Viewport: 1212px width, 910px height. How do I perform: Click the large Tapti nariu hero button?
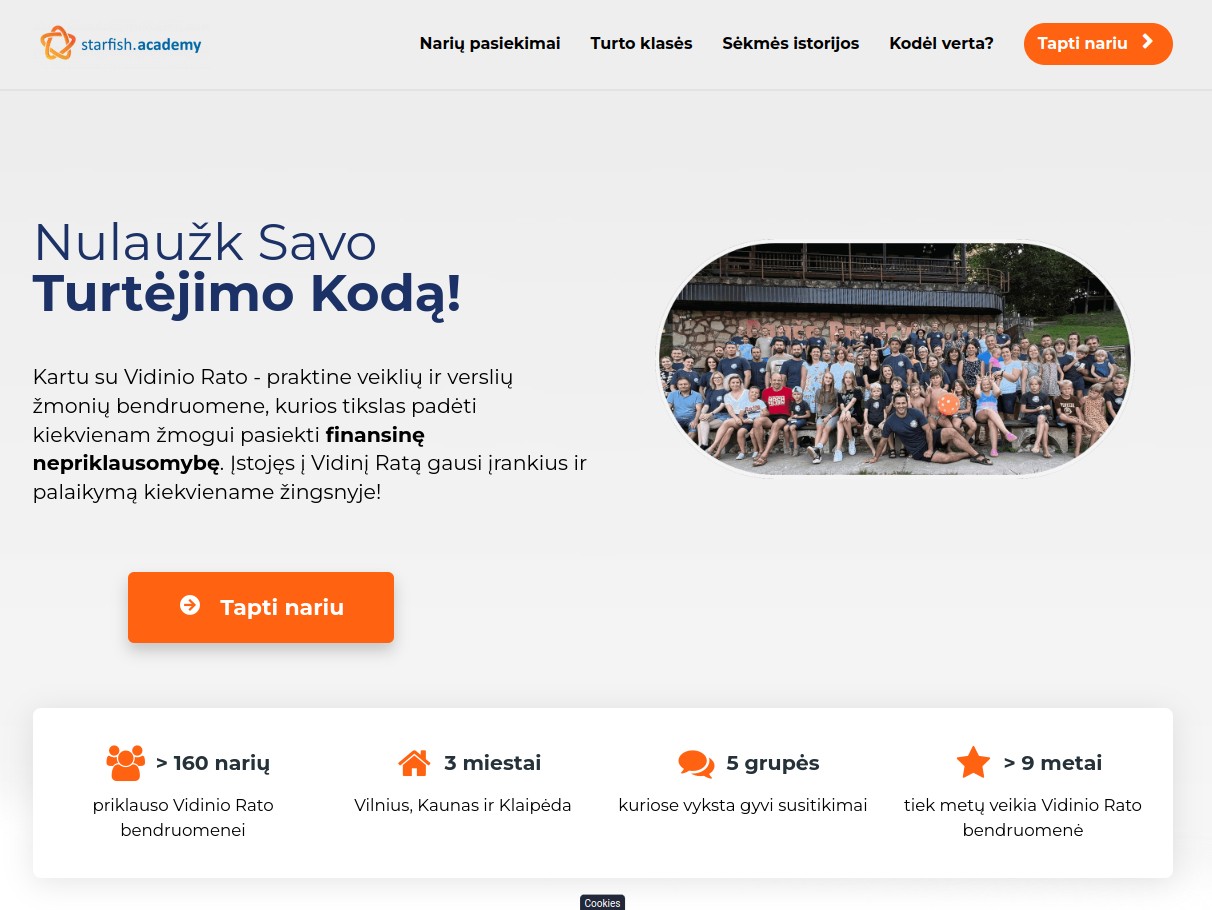261,607
